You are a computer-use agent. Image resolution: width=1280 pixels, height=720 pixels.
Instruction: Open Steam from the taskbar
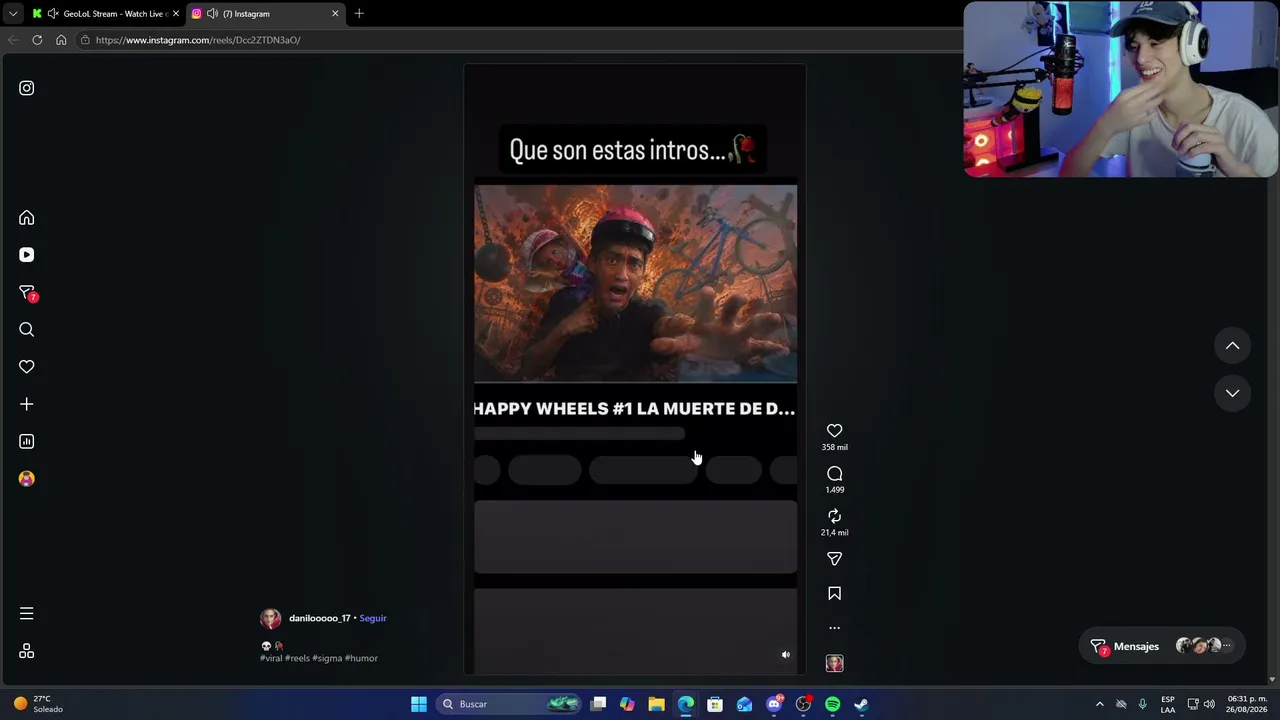pyautogui.click(x=861, y=704)
